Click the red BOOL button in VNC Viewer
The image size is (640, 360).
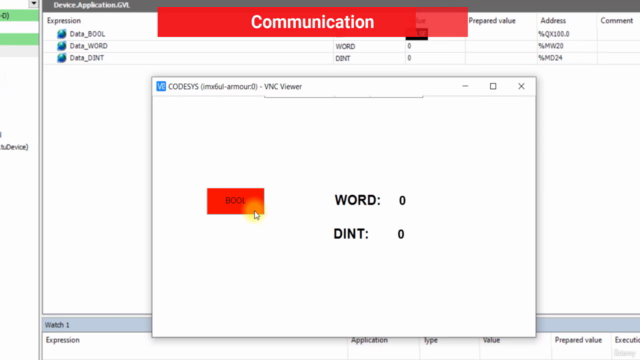pyautogui.click(x=236, y=201)
